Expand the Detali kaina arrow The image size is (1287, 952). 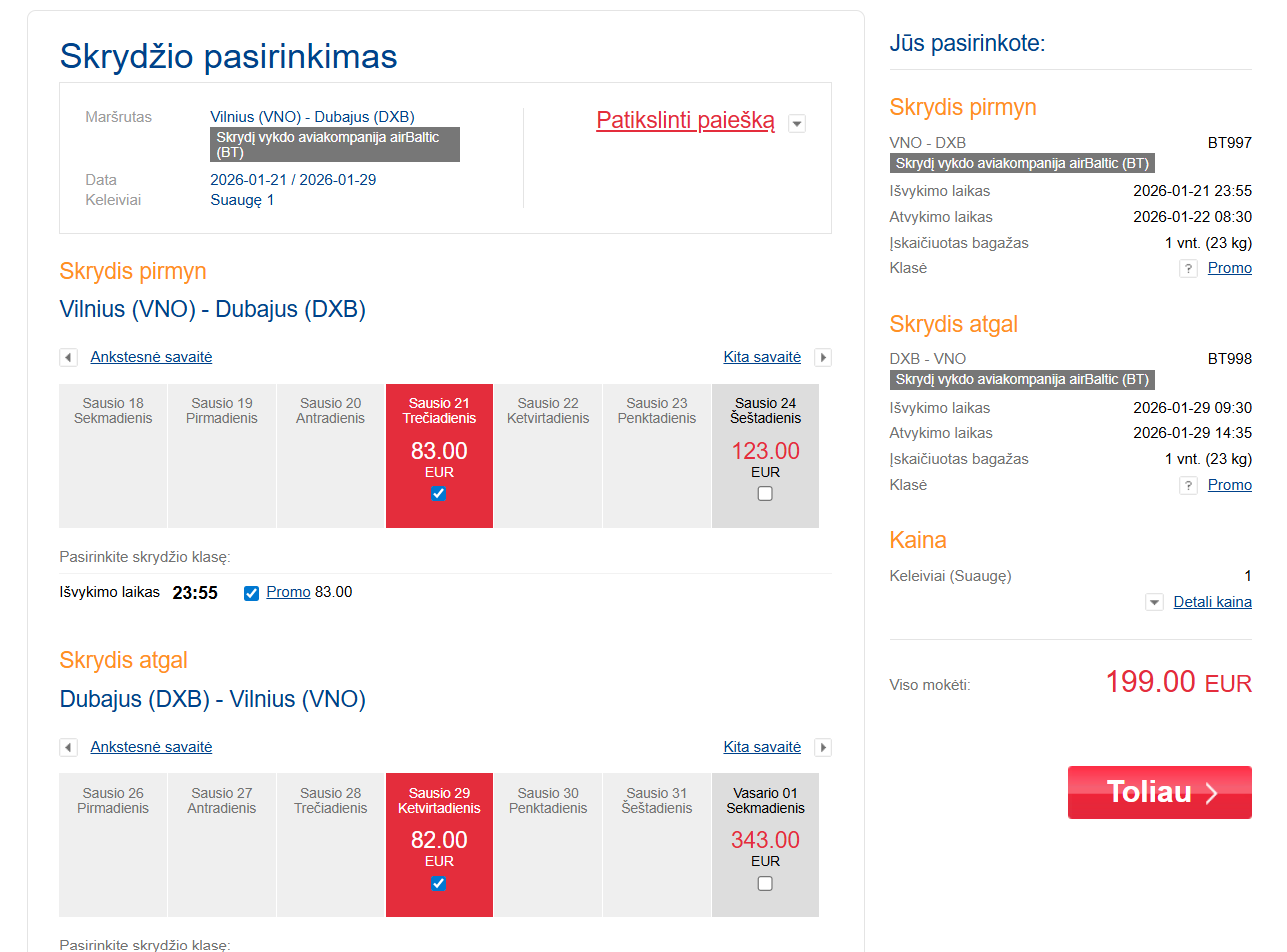[1154, 603]
